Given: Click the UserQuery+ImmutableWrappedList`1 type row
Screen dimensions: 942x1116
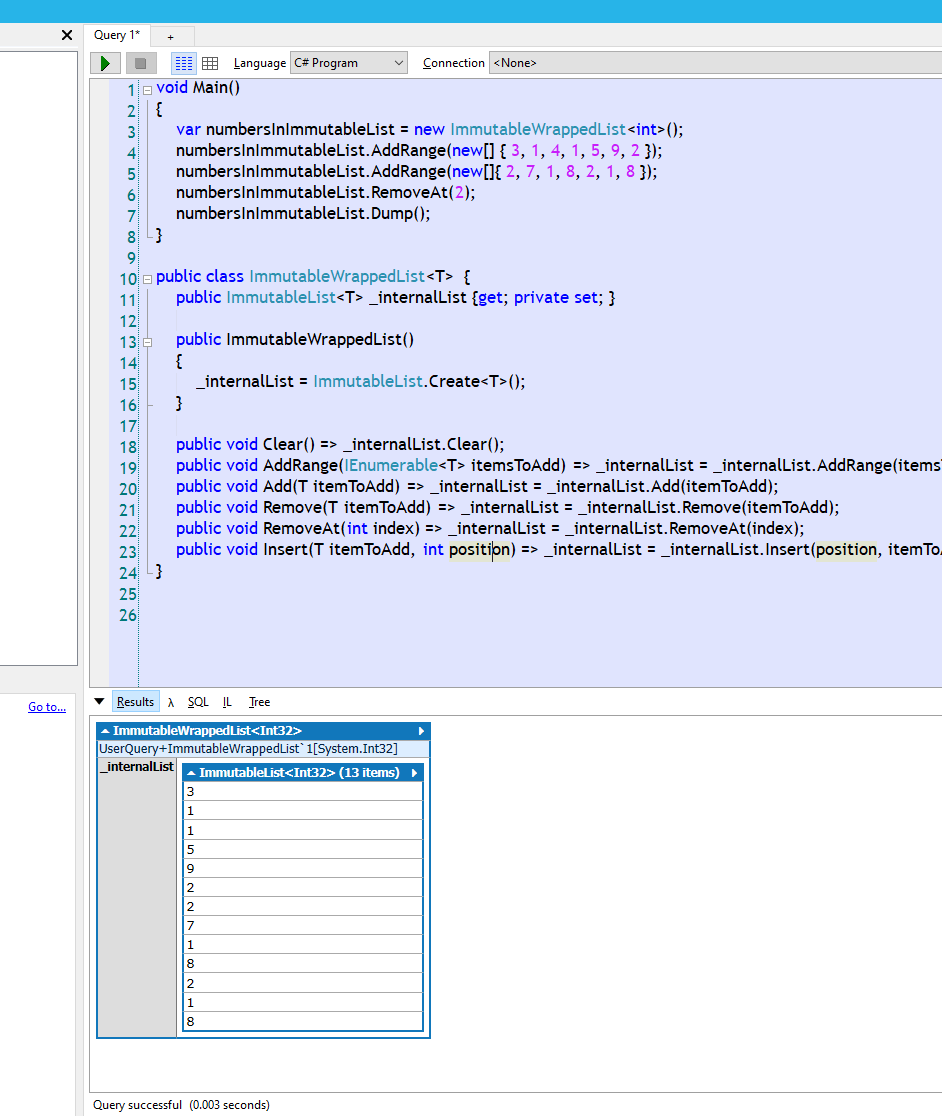Looking at the screenshot, I should [263, 748].
